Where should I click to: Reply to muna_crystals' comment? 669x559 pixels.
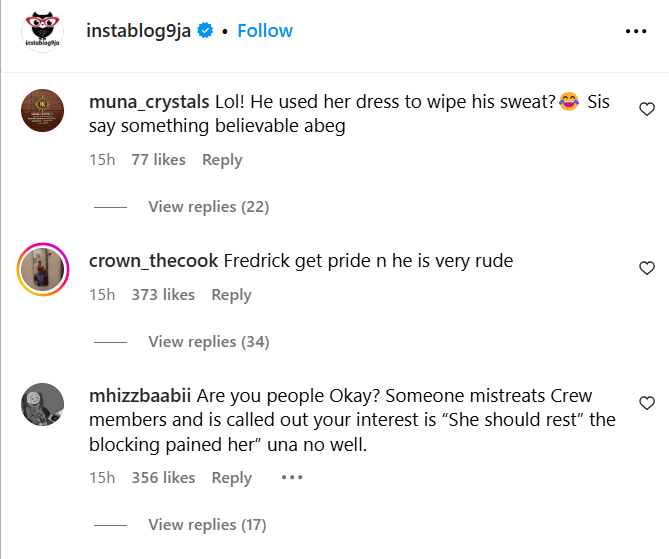click(x=222, y=160)
